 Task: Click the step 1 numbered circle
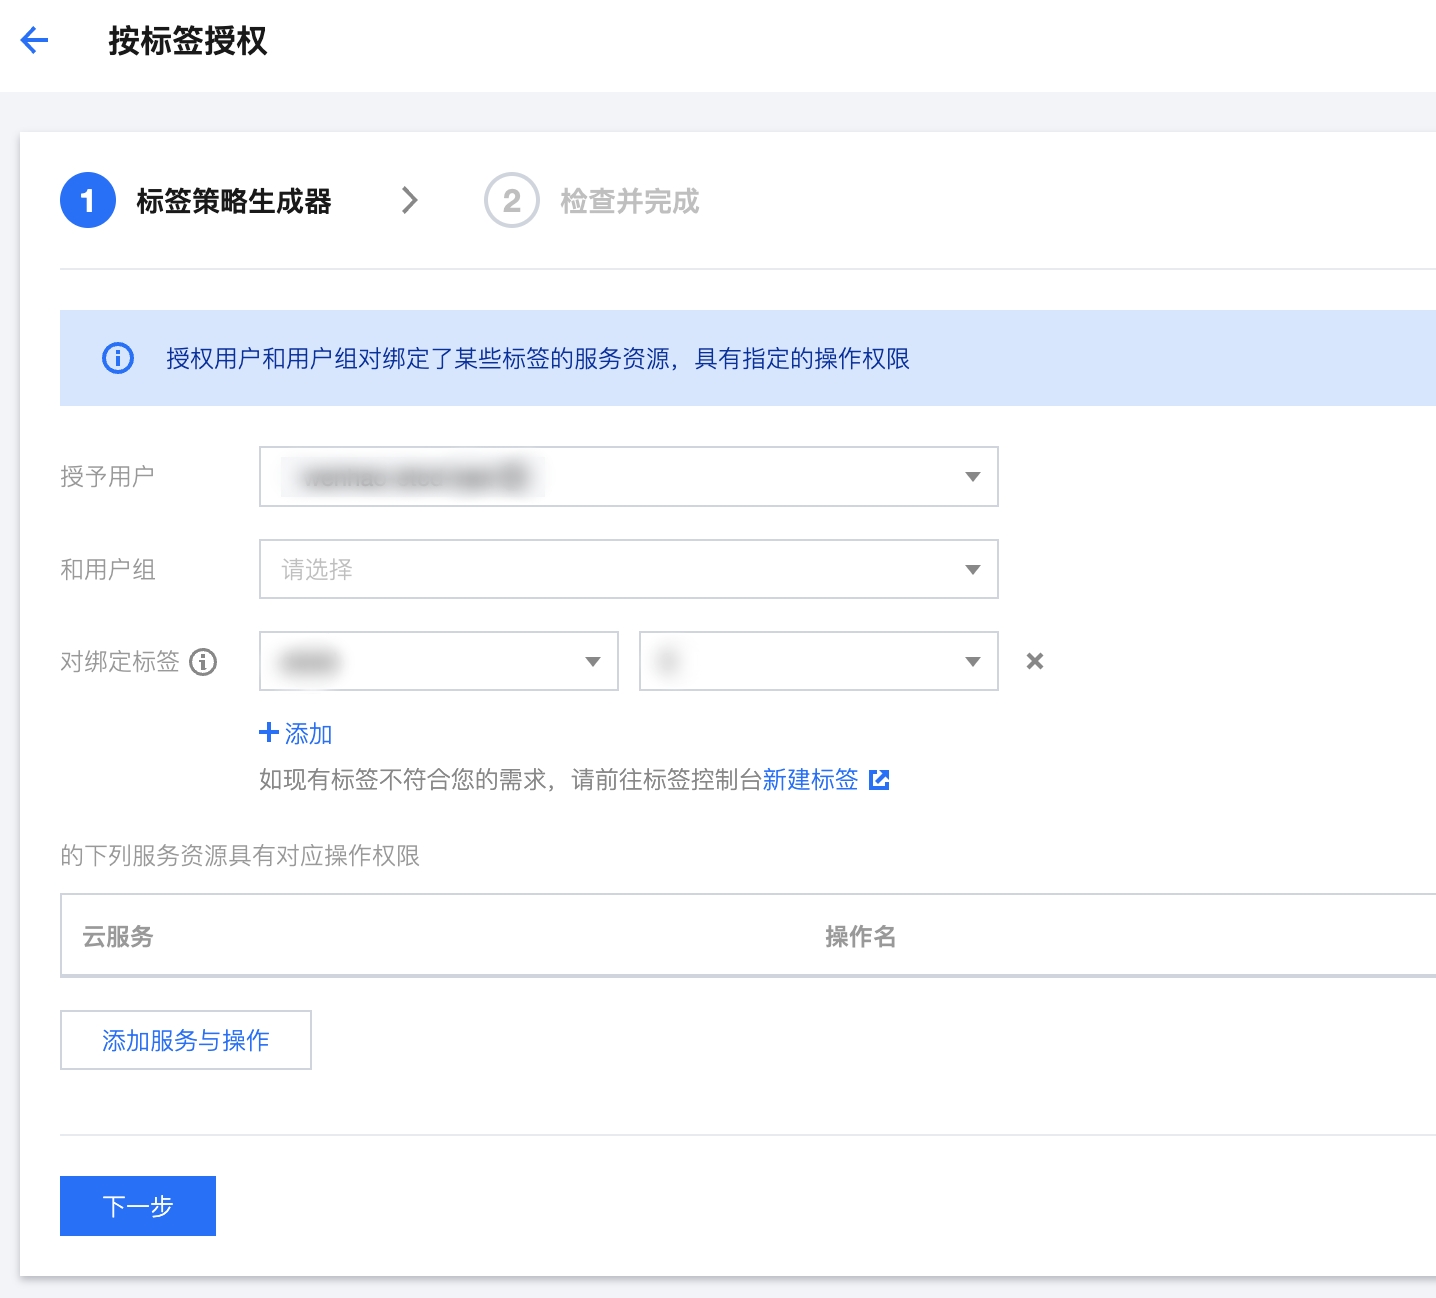88,201
